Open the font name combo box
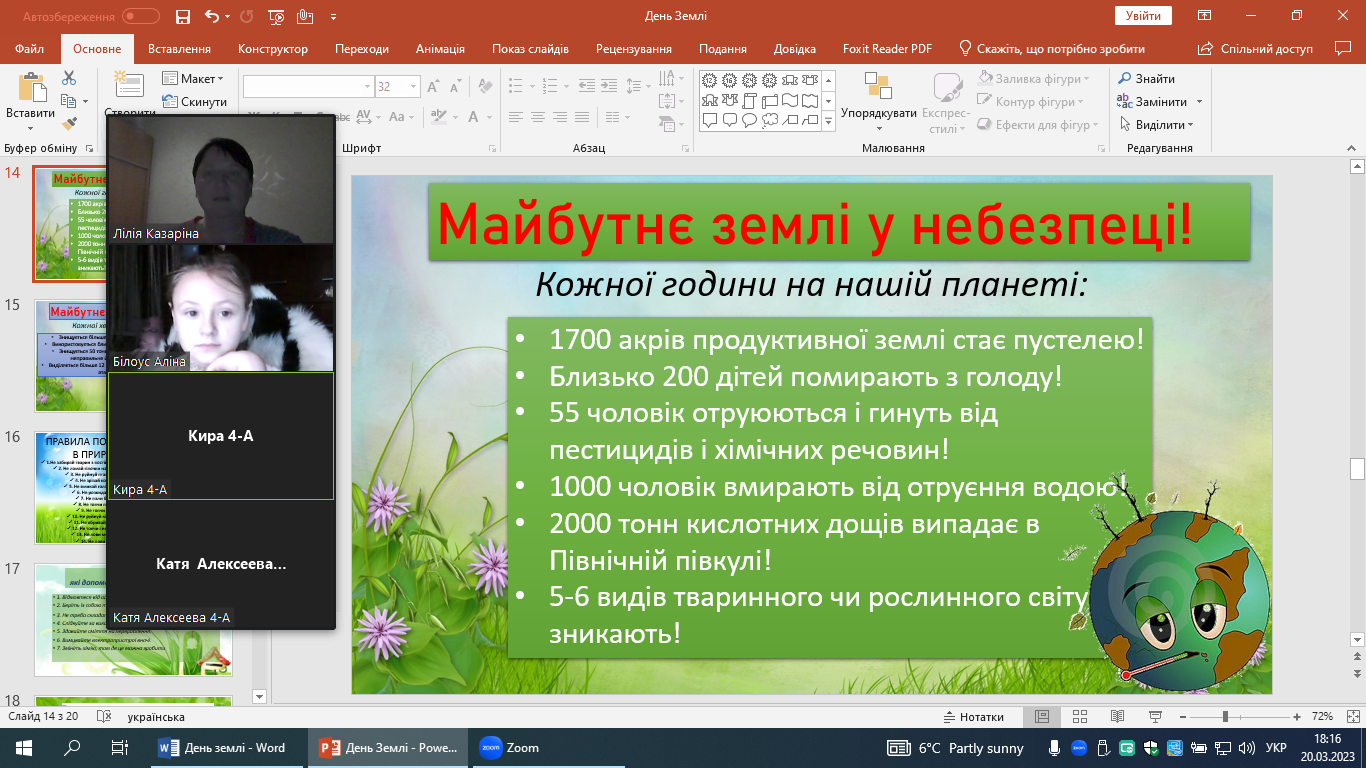This screenshot has width=1366, height=768. [308, 87]
